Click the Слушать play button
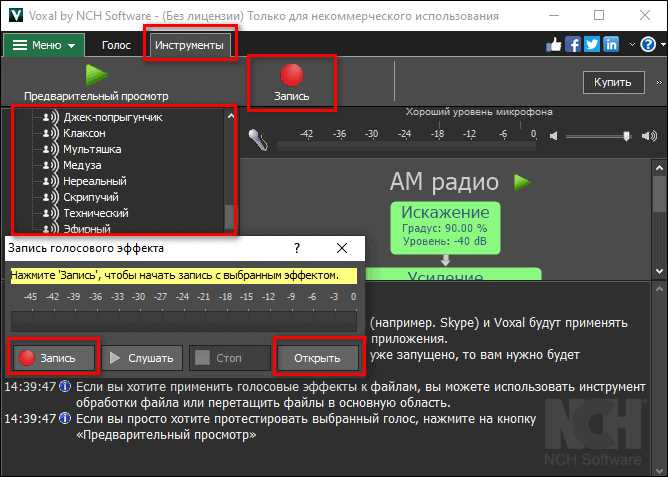This screenshot has height=477, width=668. [x=142, y=358]
